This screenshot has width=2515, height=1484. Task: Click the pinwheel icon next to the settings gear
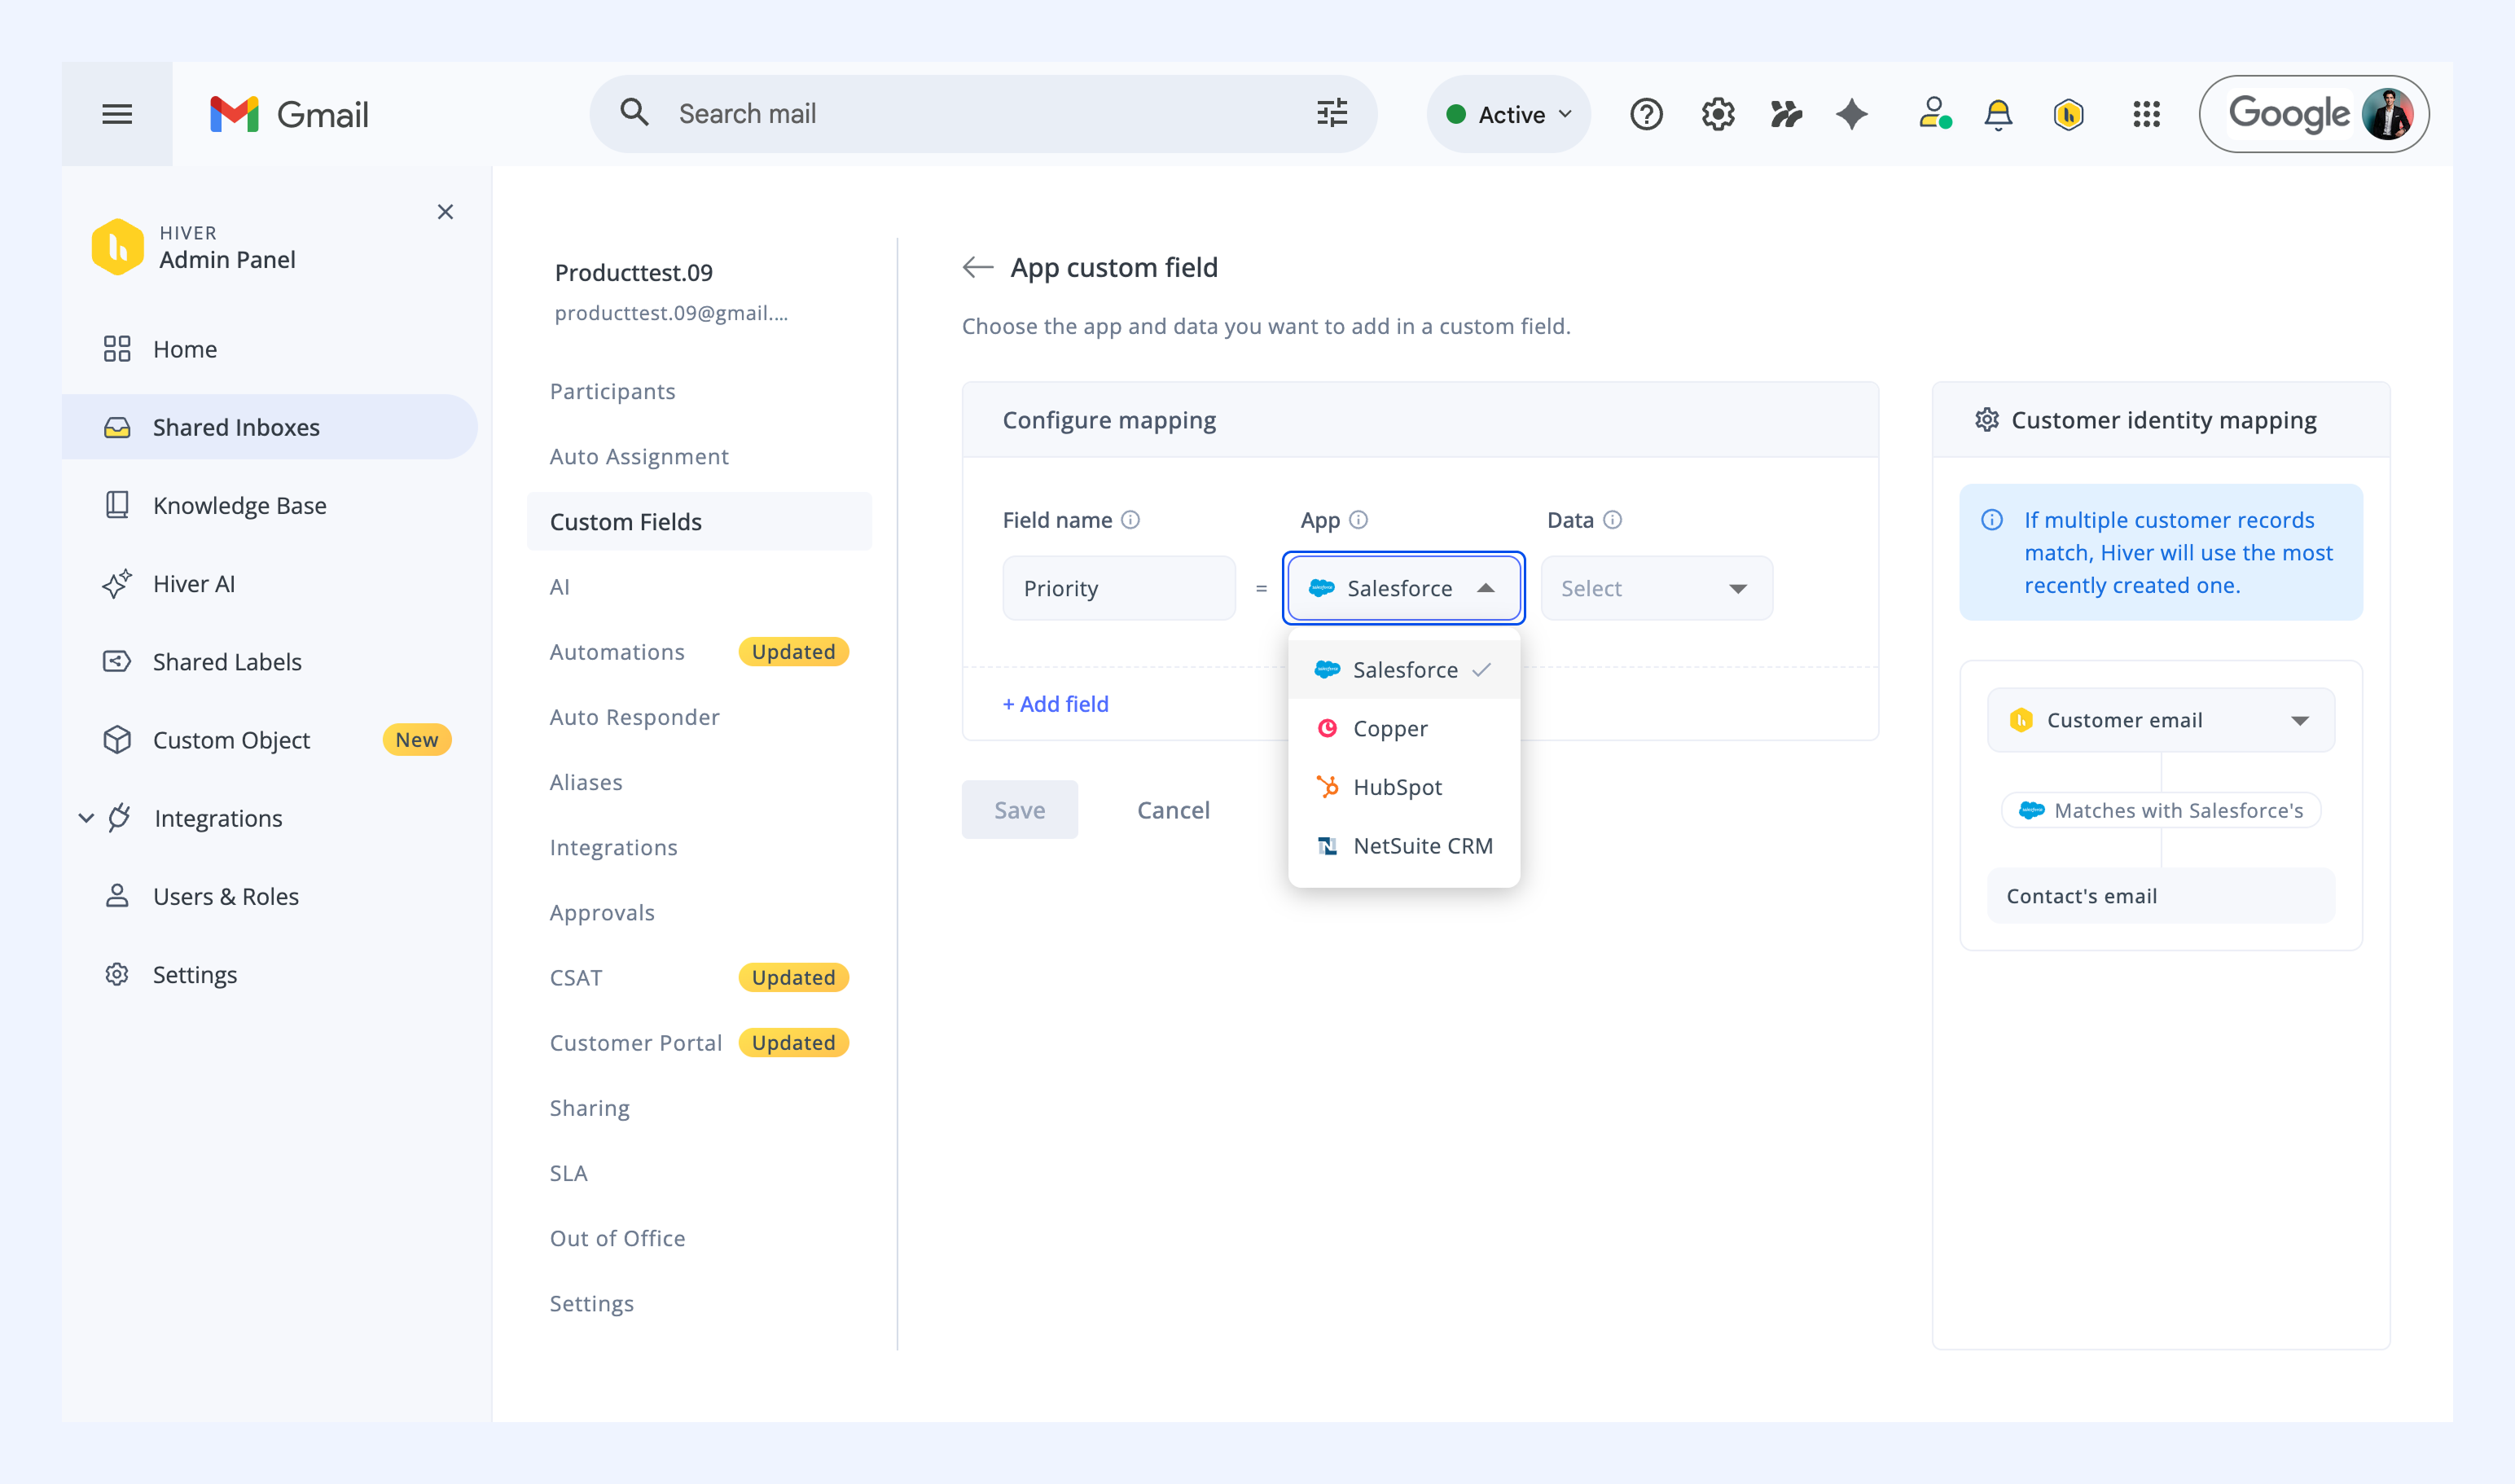point(1785,114)
